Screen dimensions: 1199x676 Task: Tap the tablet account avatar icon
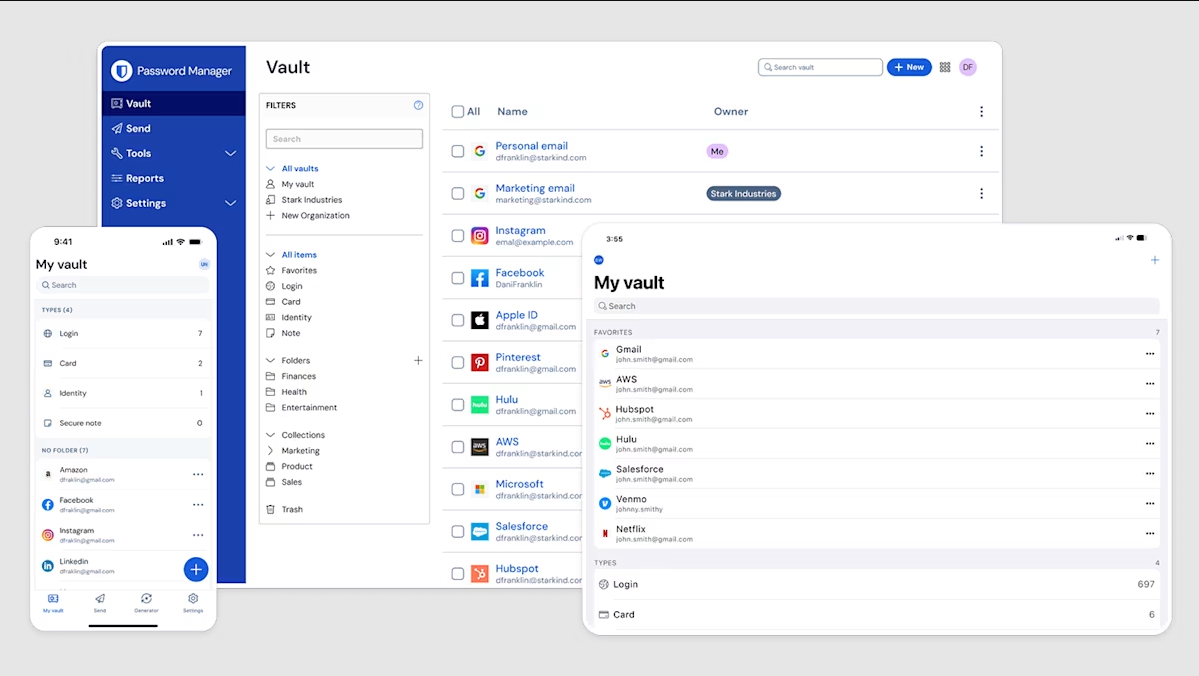point(599,260)
